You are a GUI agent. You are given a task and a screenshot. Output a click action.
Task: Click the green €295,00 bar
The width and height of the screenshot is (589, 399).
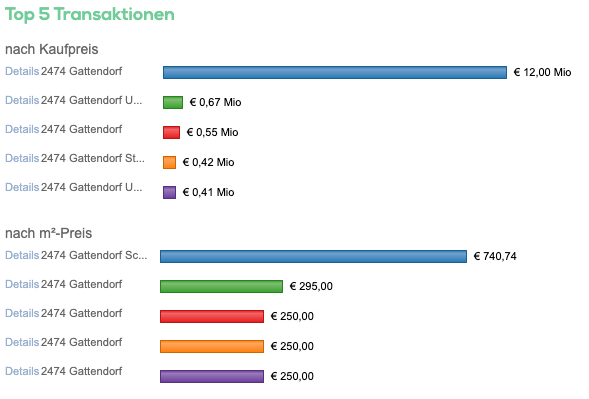pyautogui.click(x=221, y=286)
